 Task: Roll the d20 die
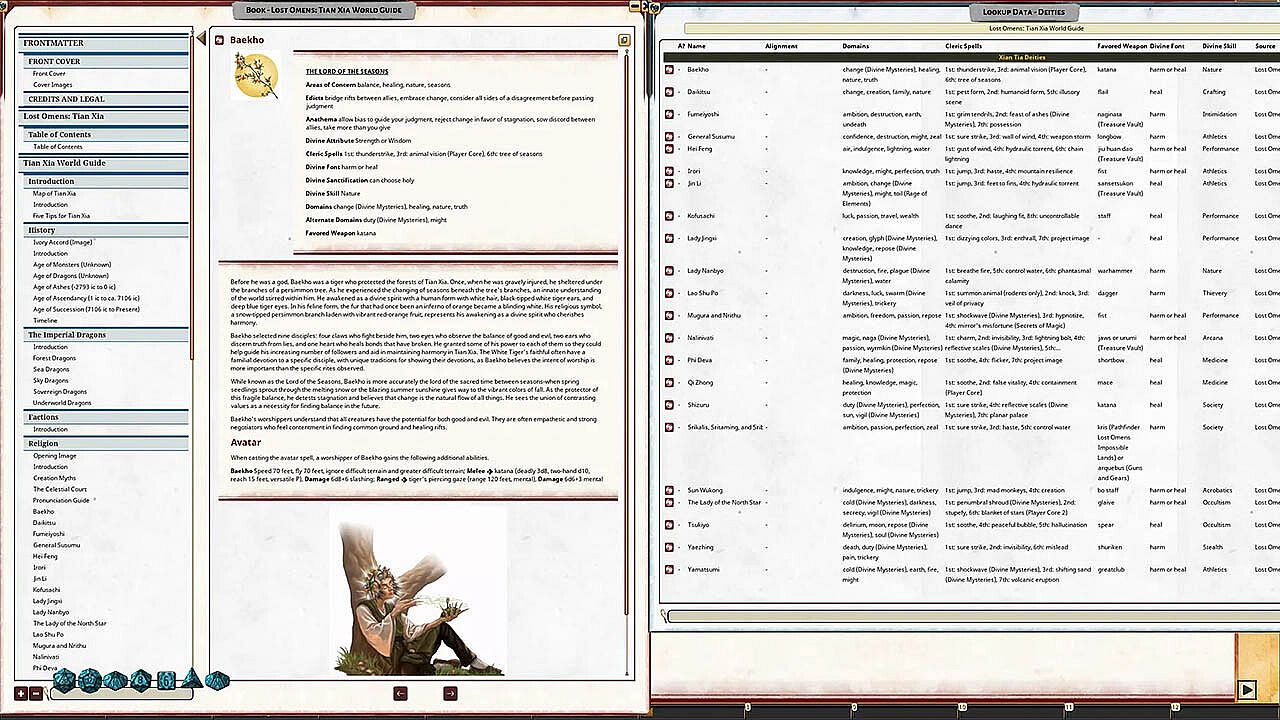tap(65, 681)
